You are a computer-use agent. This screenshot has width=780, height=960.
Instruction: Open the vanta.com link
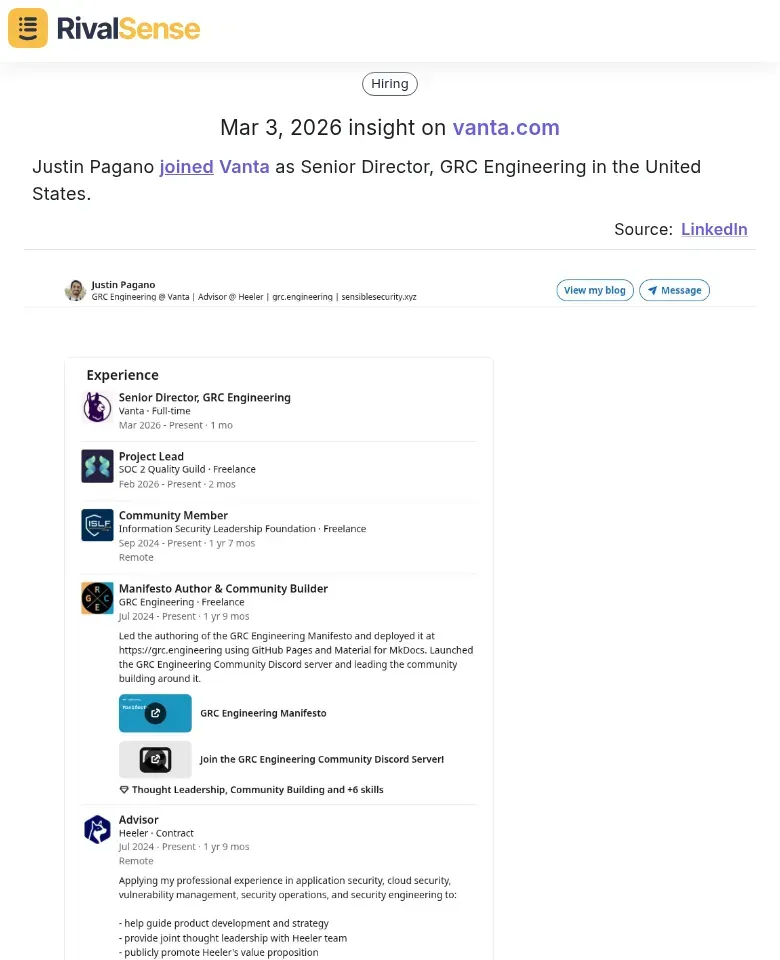506,128
